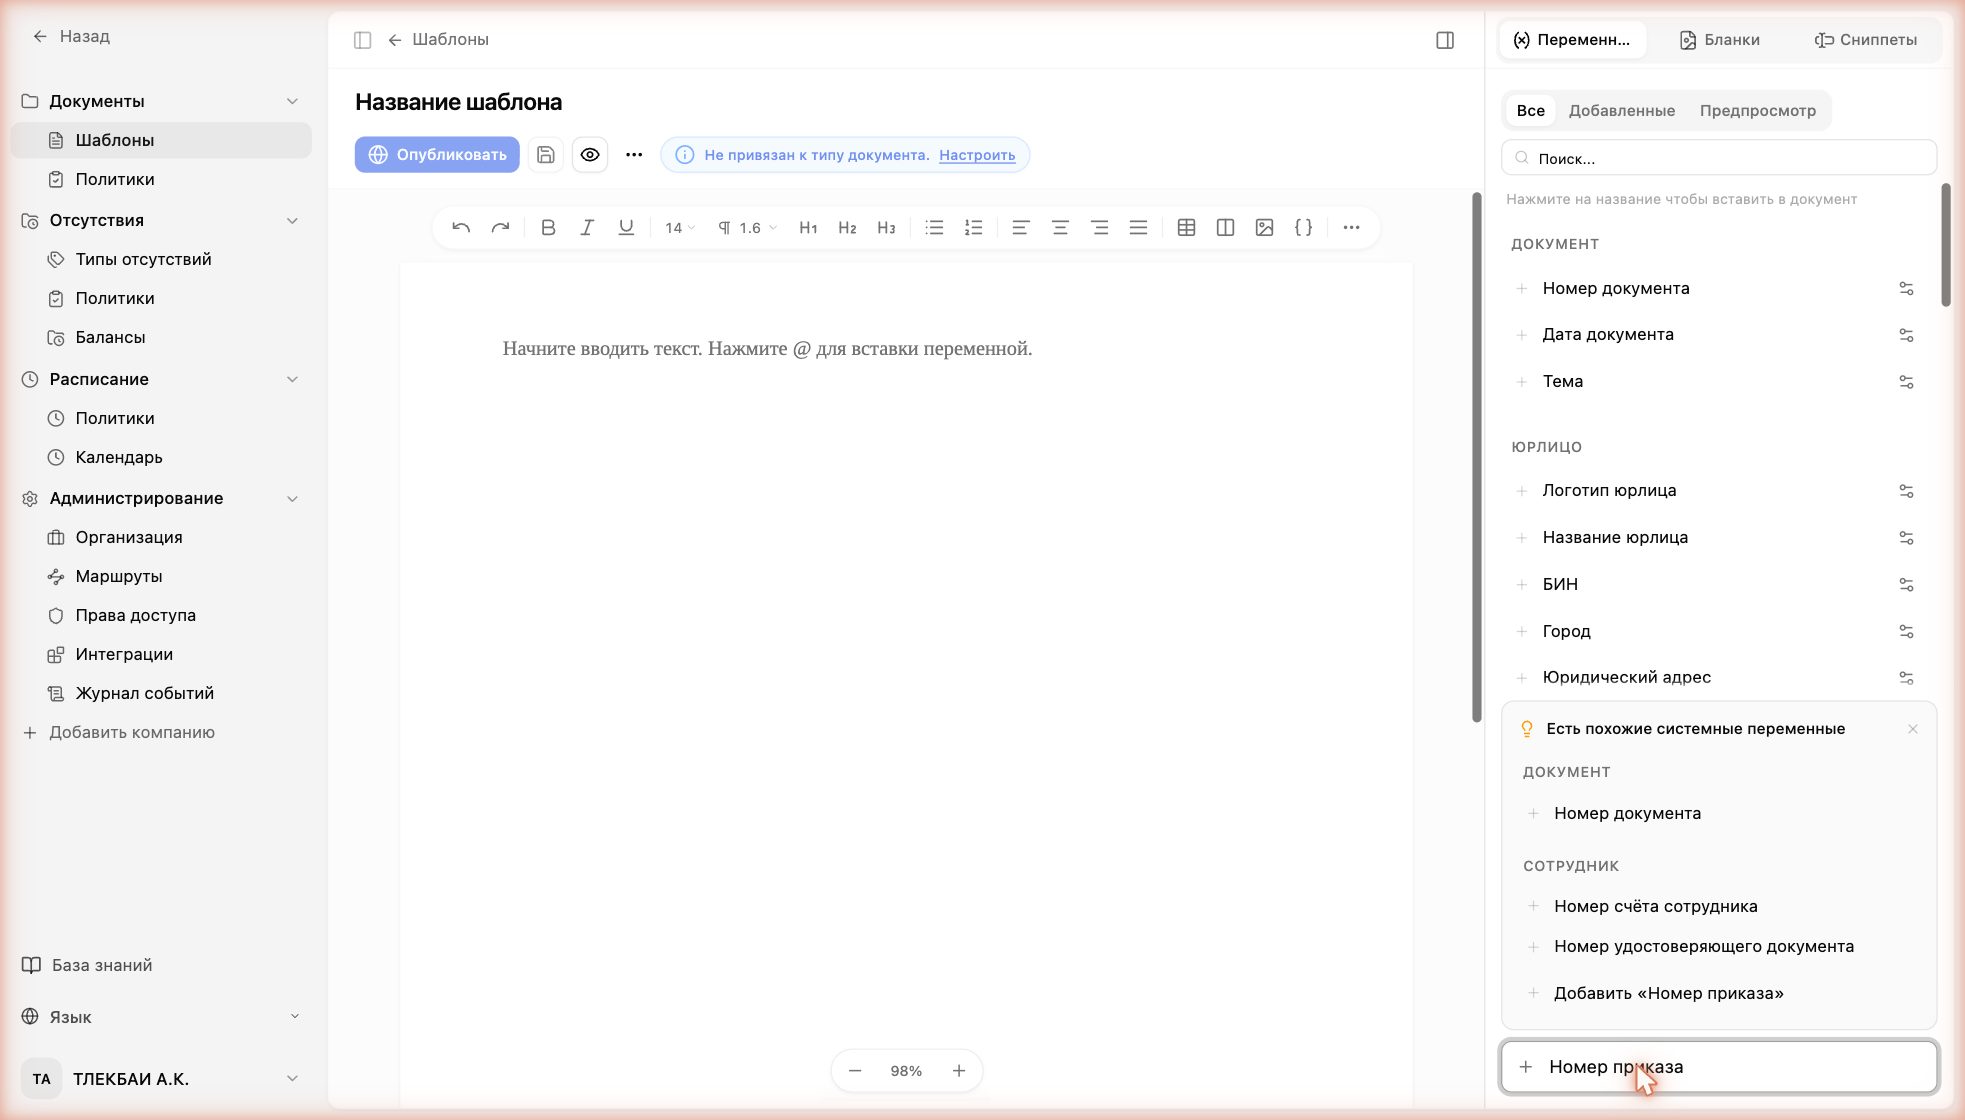The height and width of the screenshot is (1120, 1965).
Task: Insert variable with curly braces icon
Action: click(x=1303, y=228)
